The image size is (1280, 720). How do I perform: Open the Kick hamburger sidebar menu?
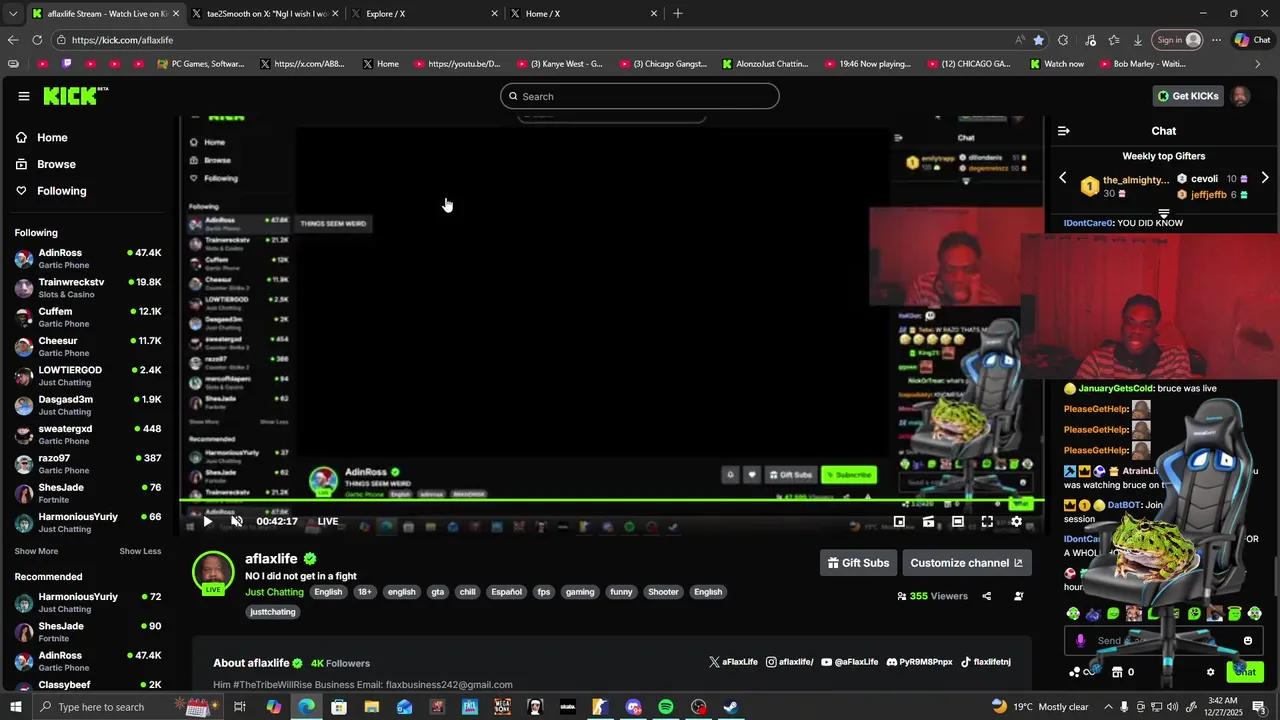coord(24,96)
